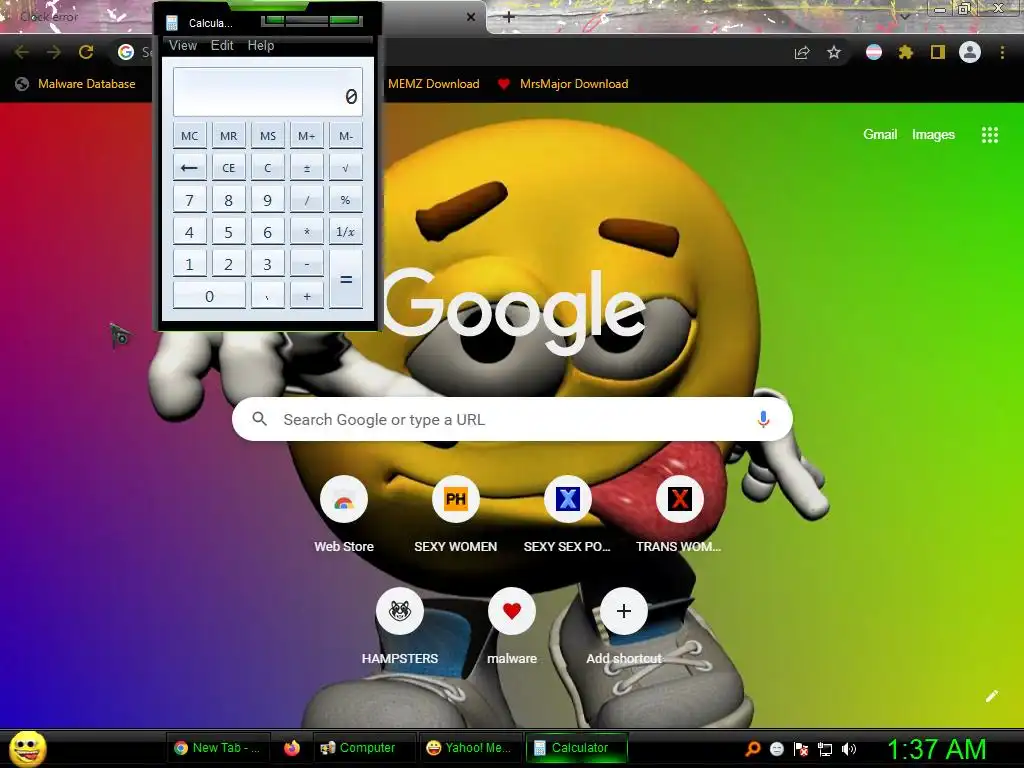
Task: Click the calculator backspace arrow
Action: 189,168
